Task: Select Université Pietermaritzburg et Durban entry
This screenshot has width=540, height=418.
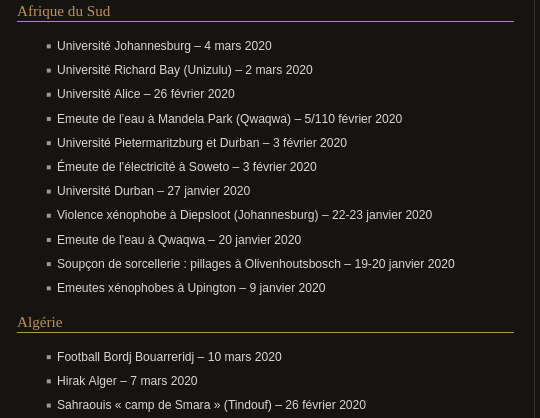Action: click(x=202, y=143)
